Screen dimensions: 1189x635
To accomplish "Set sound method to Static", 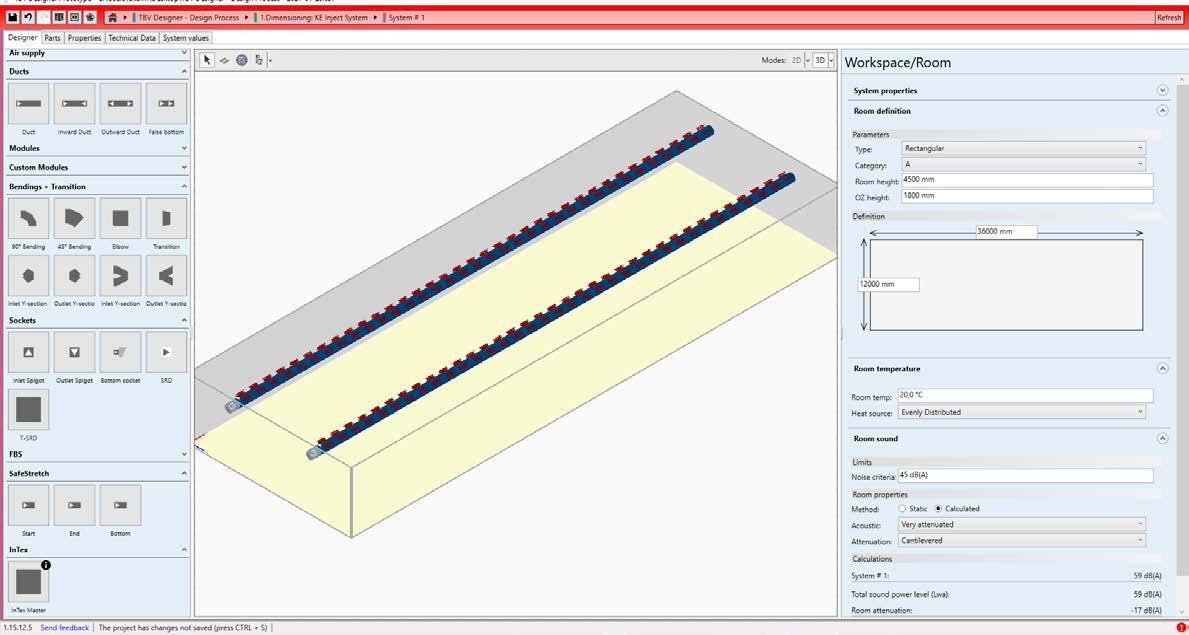I will pyautogui.click(x=902, y=508).
